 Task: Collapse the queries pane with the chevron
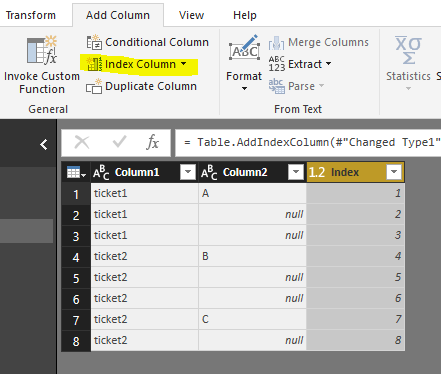tap(43, 145)
